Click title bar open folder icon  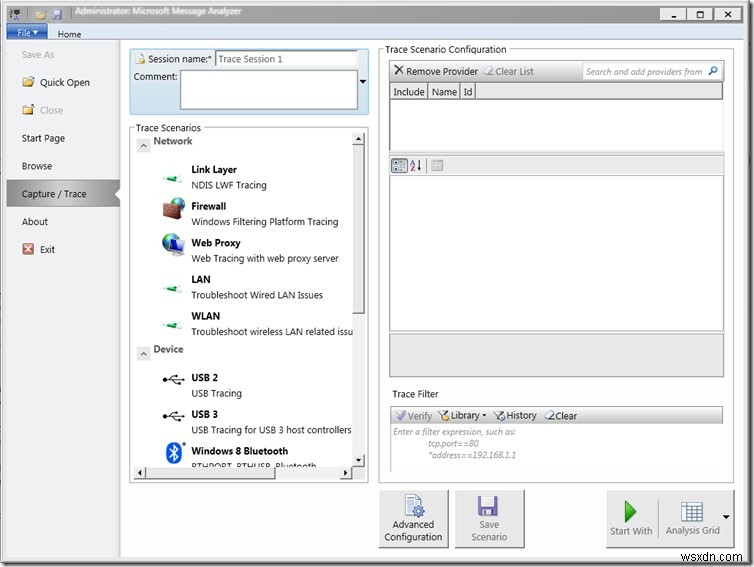click(x=40, y=14)
